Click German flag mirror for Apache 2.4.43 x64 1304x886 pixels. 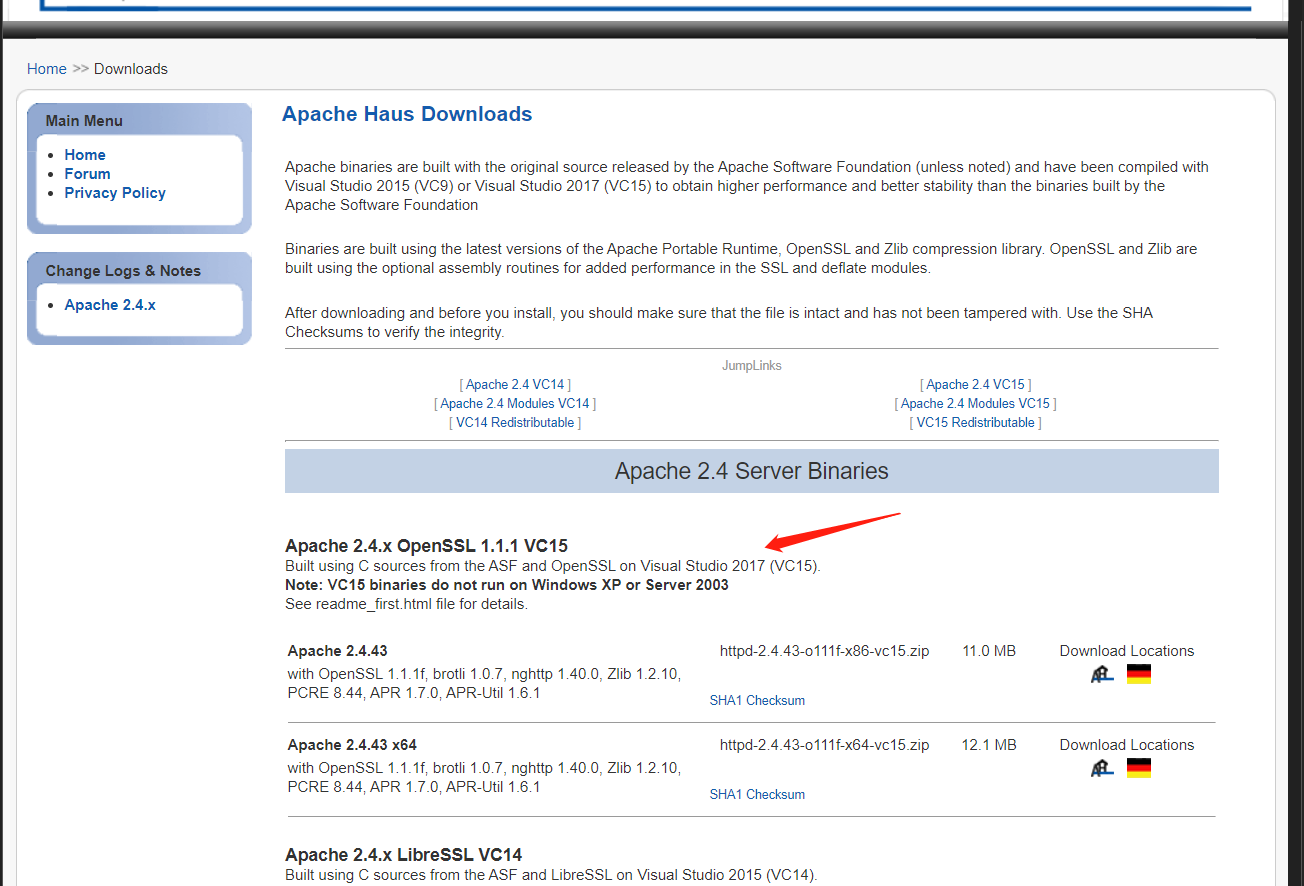tap(1139, 768)
